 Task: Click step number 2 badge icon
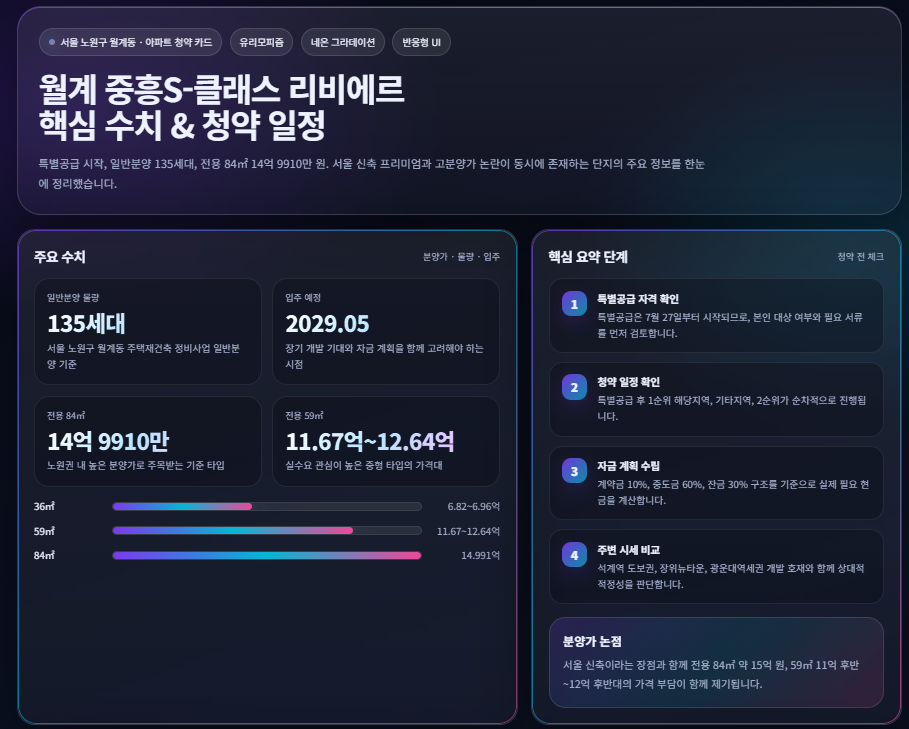pyautogui.click(x=574, y=387)
